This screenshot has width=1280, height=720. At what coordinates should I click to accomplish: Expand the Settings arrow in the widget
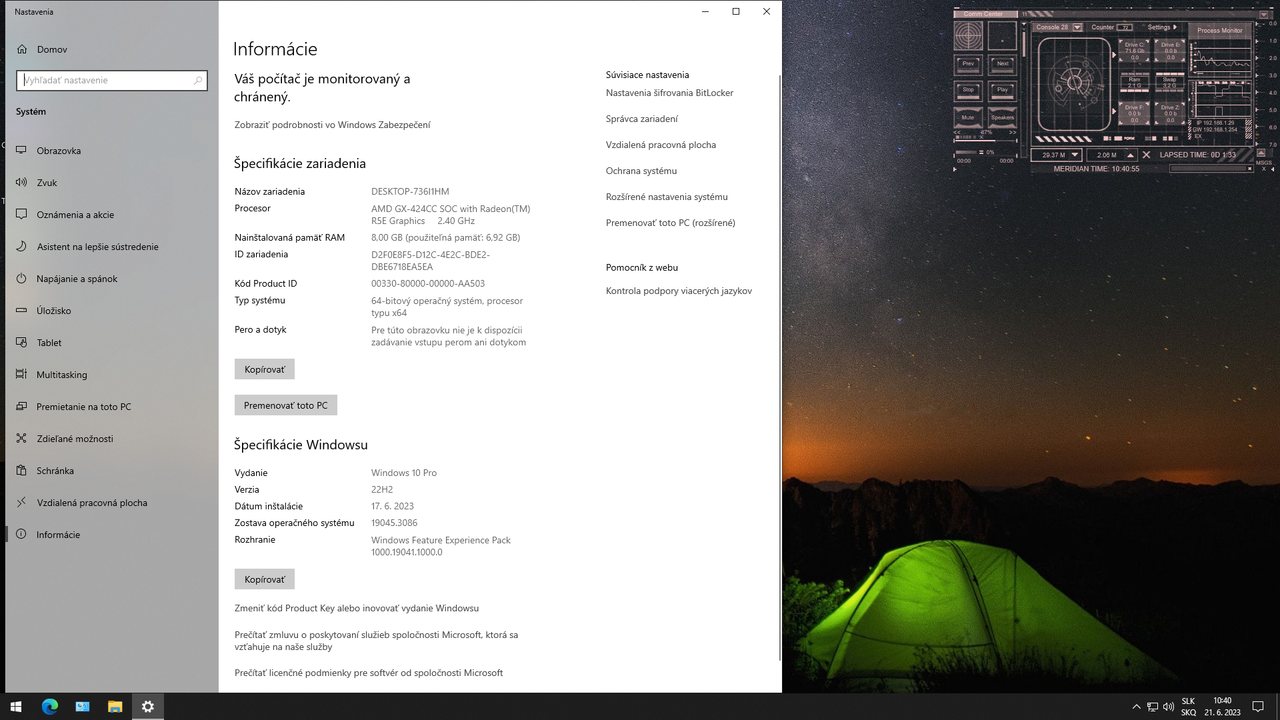[1175, 27]
